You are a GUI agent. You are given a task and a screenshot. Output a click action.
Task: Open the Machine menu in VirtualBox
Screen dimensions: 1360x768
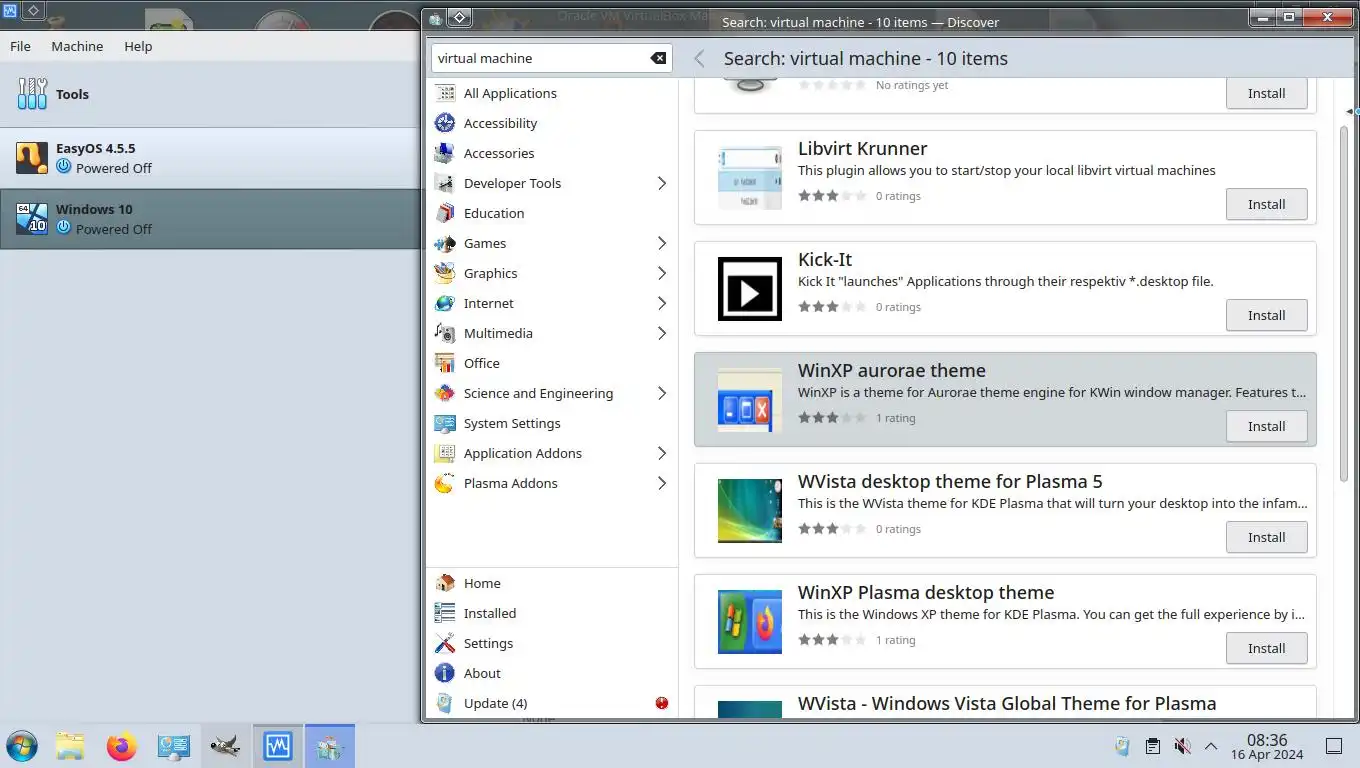coord(77,46)
